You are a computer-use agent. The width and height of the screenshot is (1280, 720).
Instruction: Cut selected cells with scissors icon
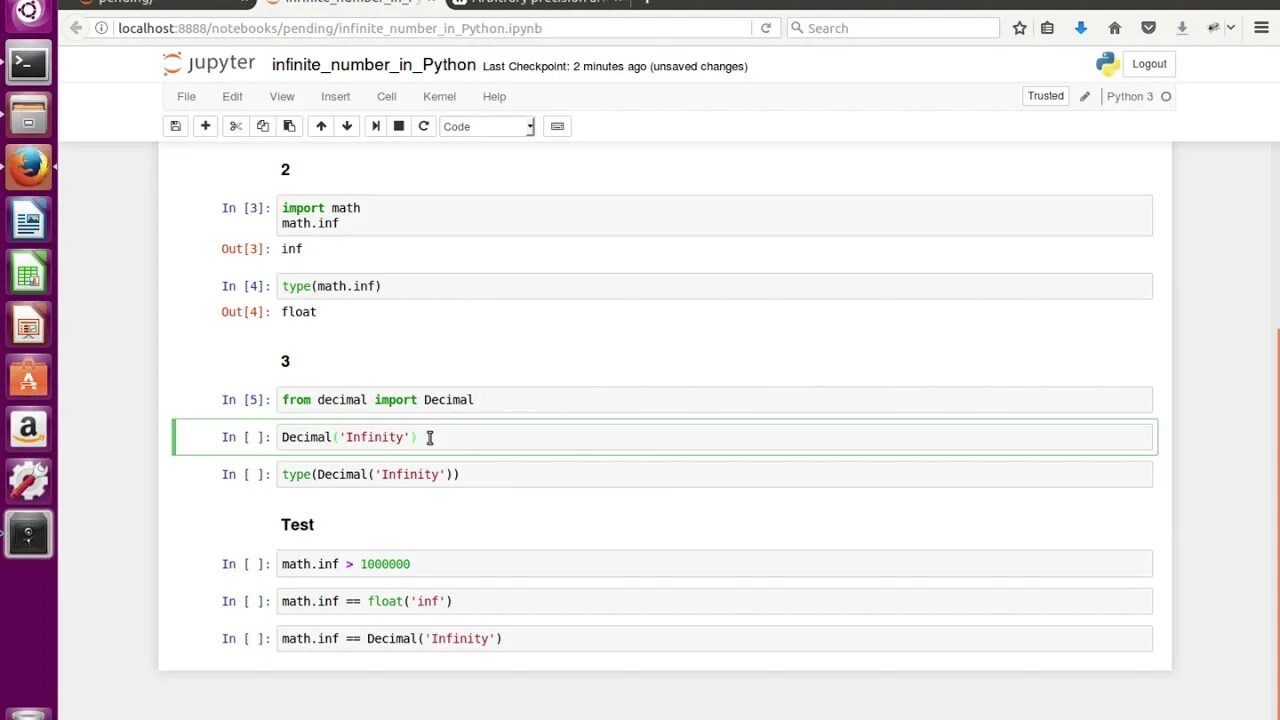point(236,126)
